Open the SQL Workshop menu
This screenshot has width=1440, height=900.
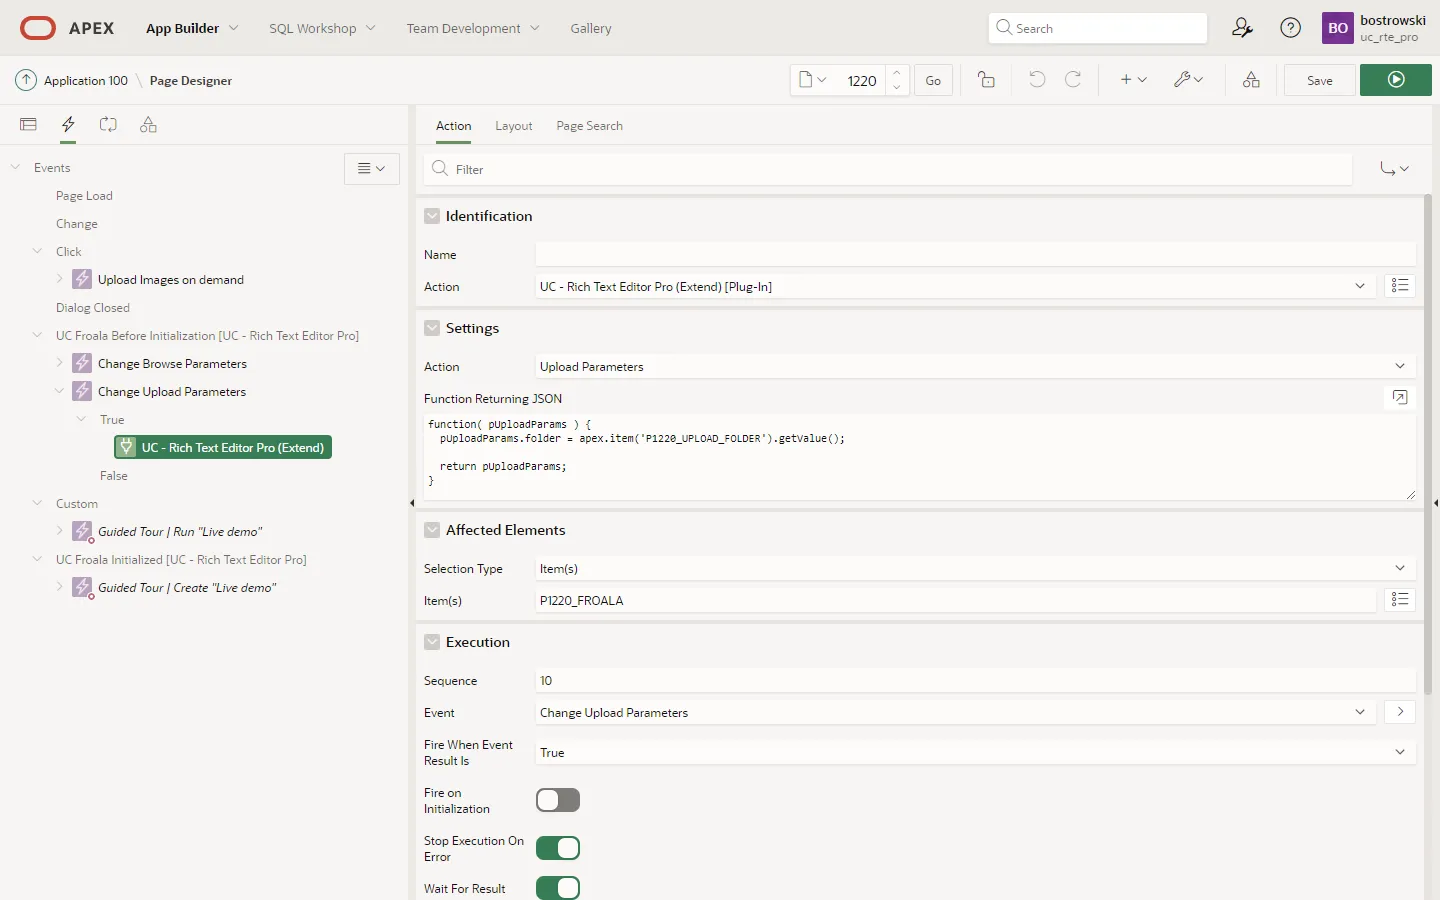pos(322,28)
